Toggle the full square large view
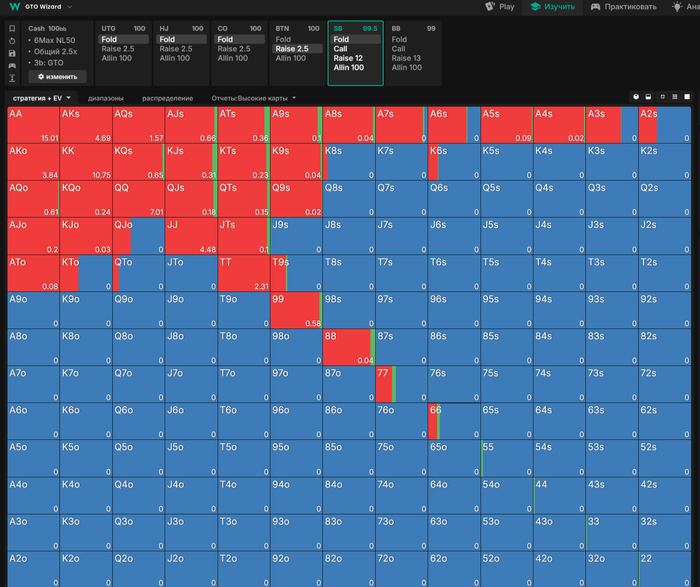The height and width of the screenshot is (587, 700). click(x=687, y=97)
